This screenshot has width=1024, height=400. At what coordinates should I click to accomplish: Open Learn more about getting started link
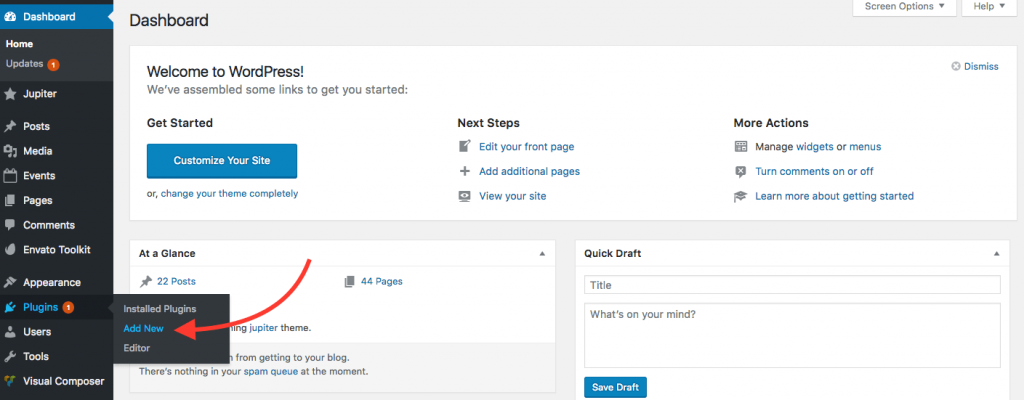pos(835,196)
